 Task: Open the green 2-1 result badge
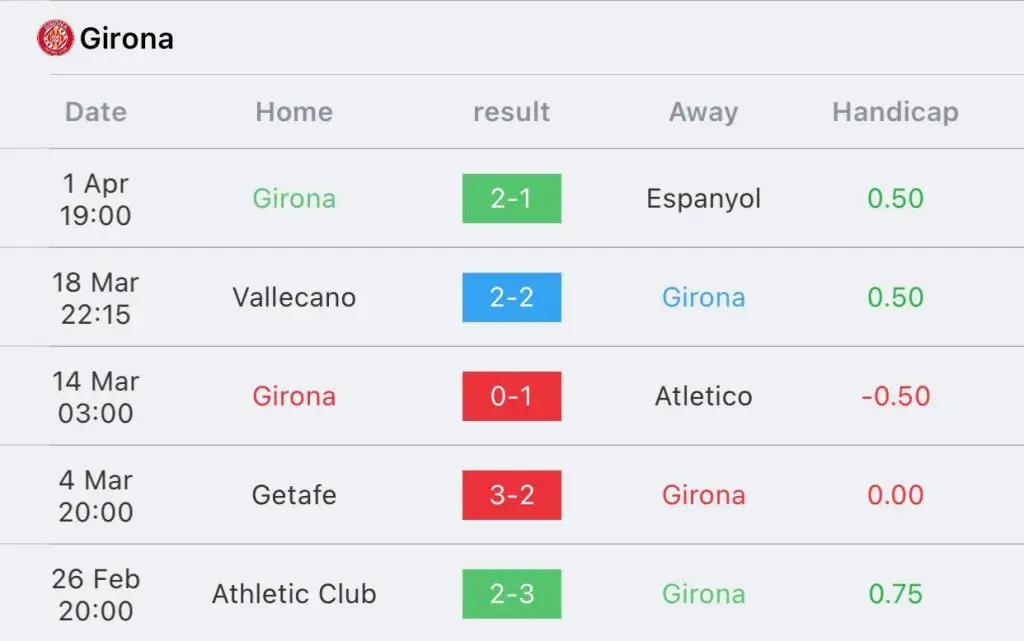(x=511, y=198)
